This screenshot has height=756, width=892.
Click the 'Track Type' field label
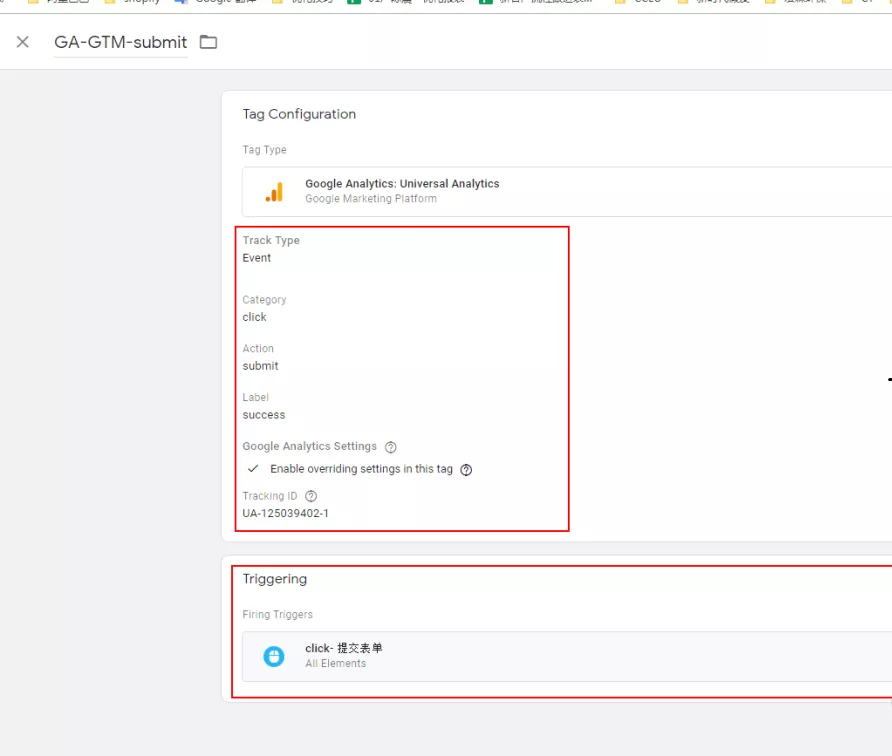click(271, 240)
